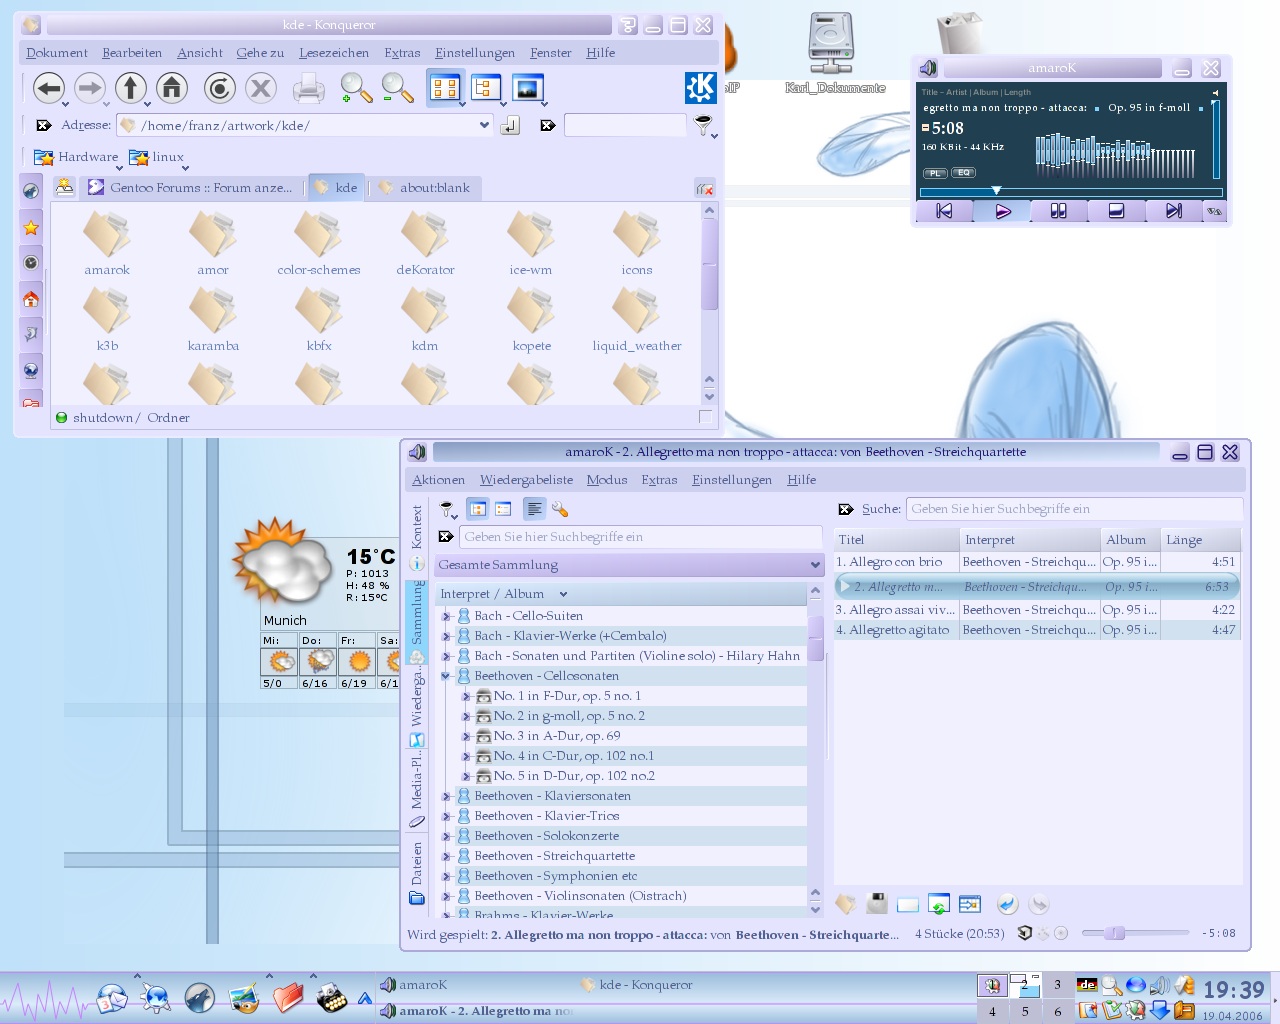1280x1024 pixels.
Task: Open the Lesezeichen menu in Konqueror
Action: (x=334, y=53)
